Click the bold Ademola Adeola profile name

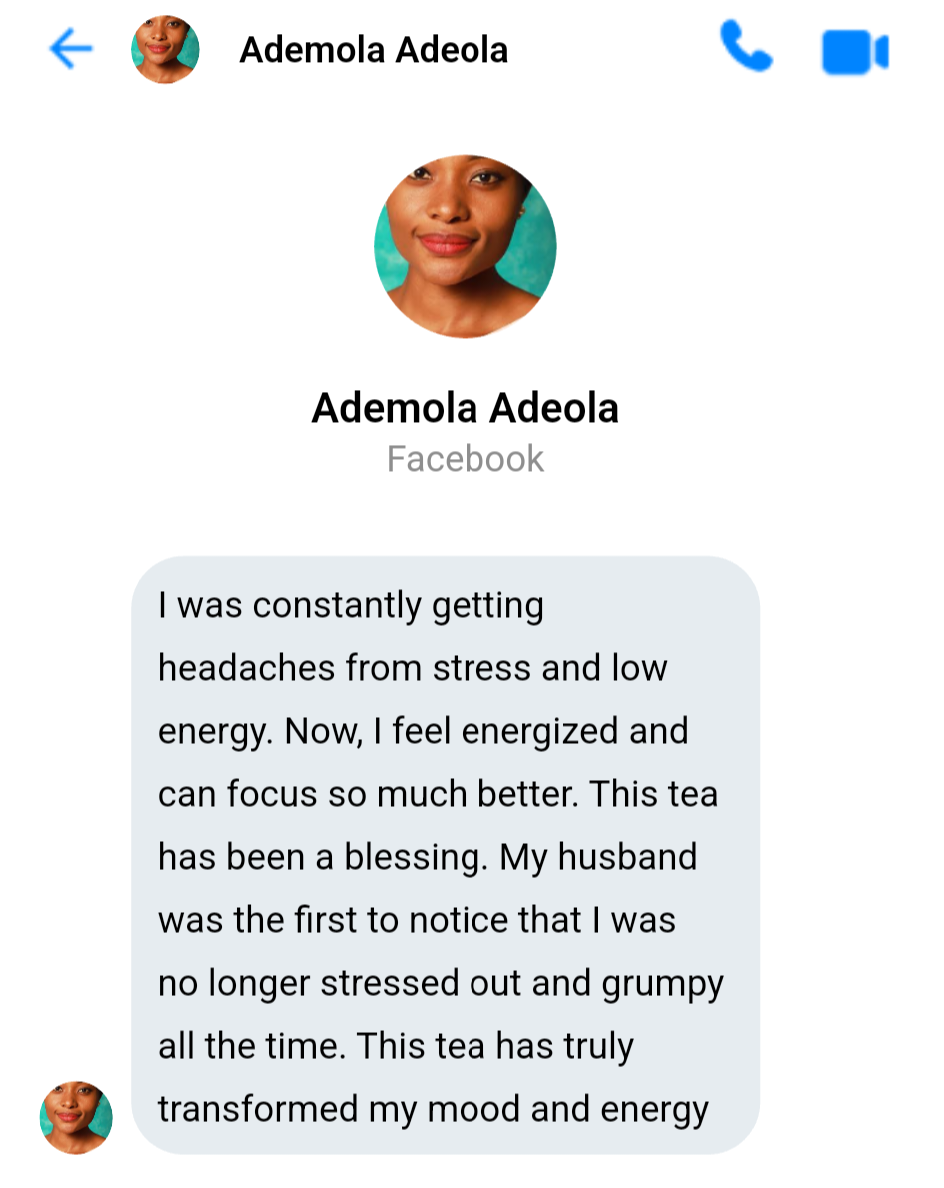click(465, 408)
